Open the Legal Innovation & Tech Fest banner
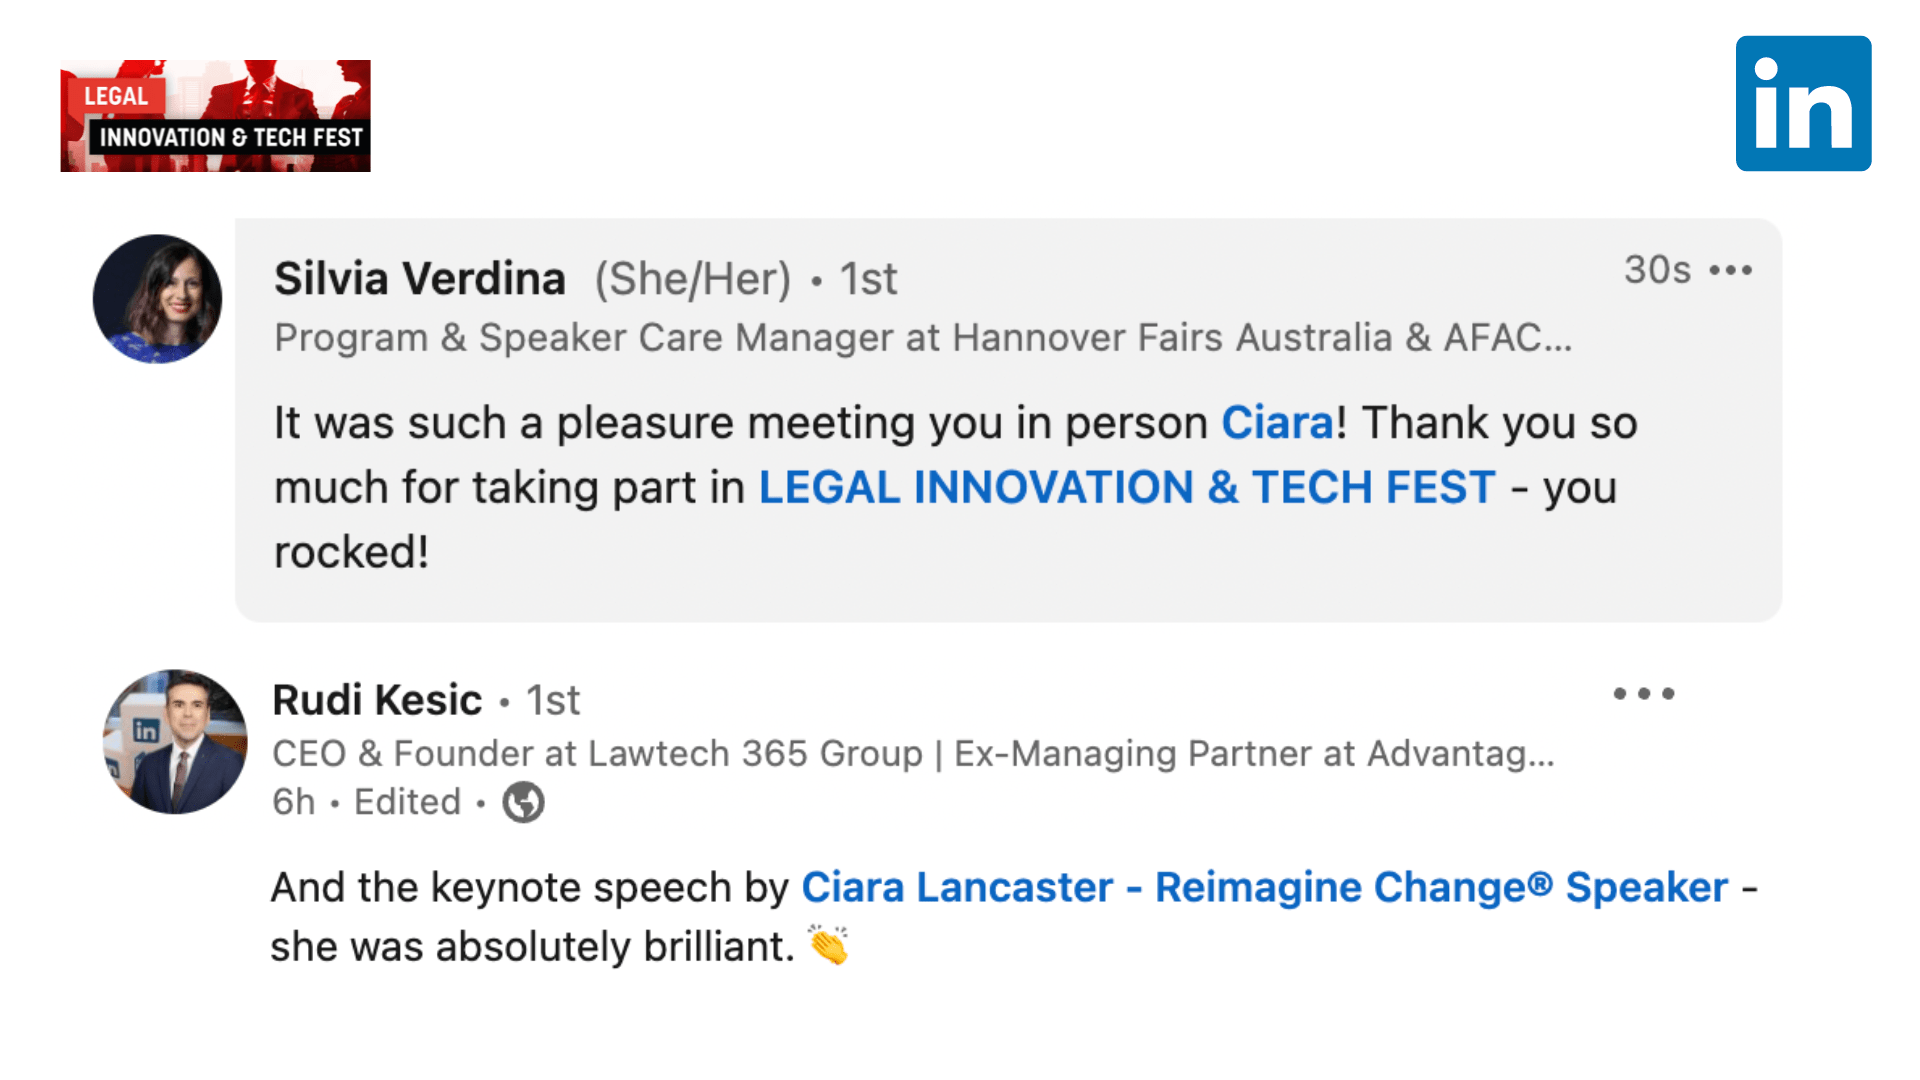The image size is (1920, 1080). tap(215, 116)
